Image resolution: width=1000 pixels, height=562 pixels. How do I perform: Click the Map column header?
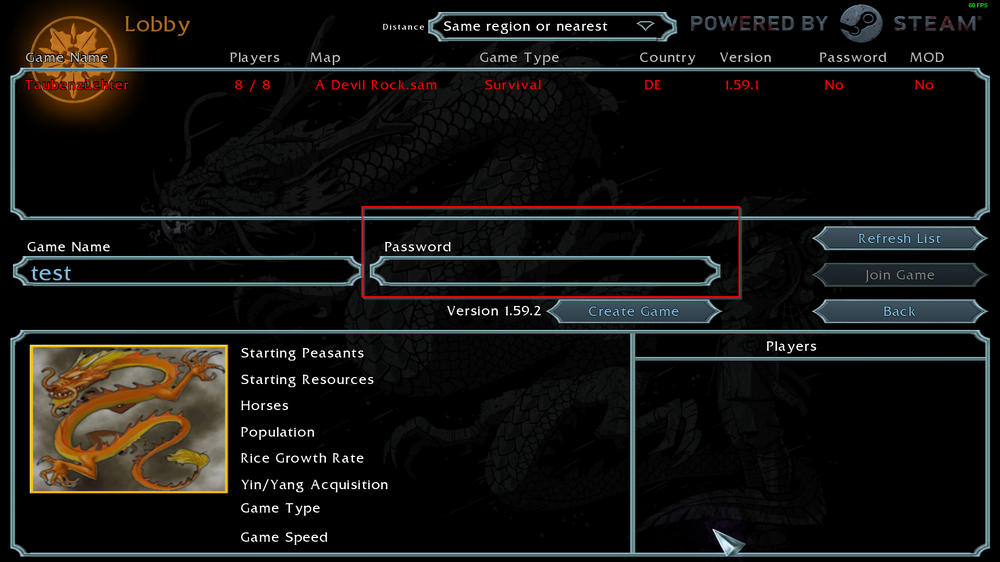coord(325,58)
